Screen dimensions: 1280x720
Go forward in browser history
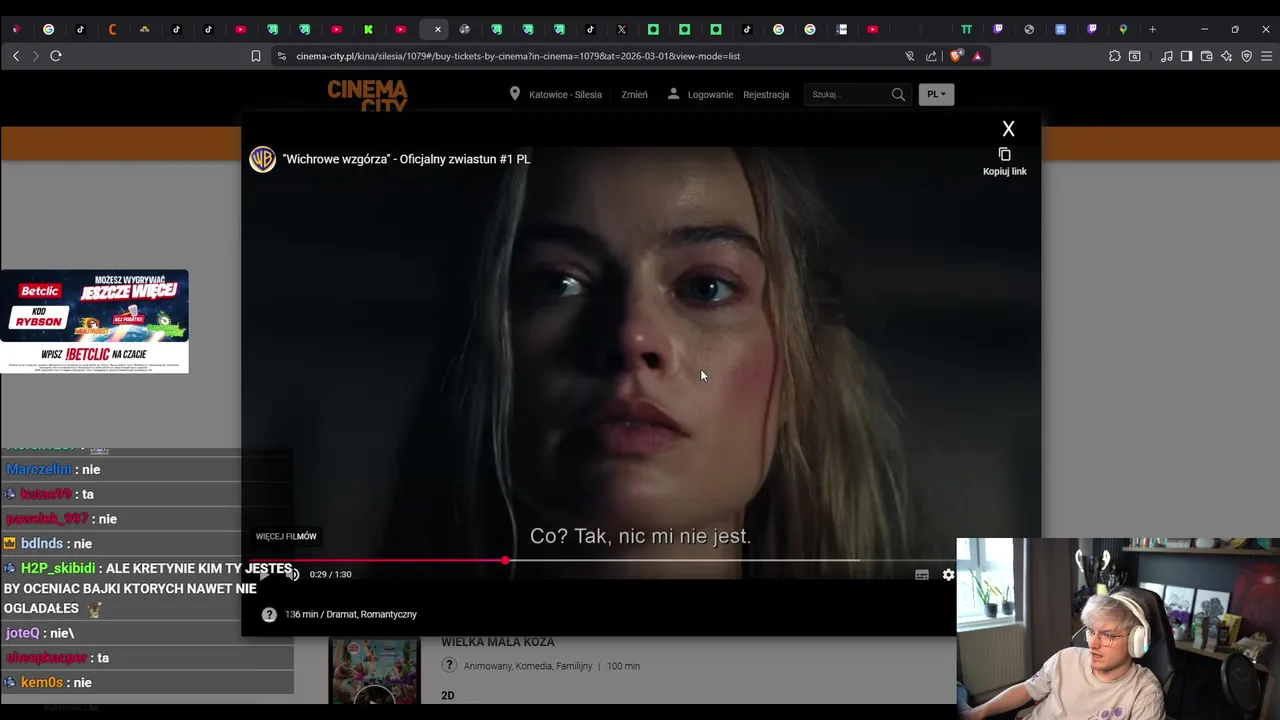tap(36, 56)
